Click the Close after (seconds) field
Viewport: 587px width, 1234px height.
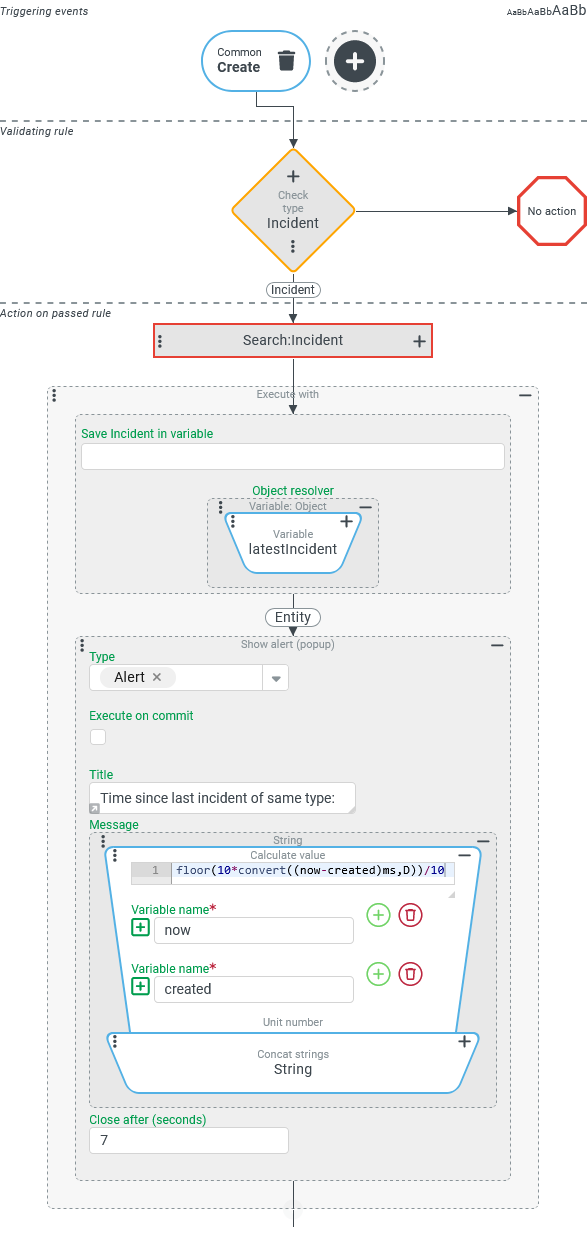tap(189, 1141)
